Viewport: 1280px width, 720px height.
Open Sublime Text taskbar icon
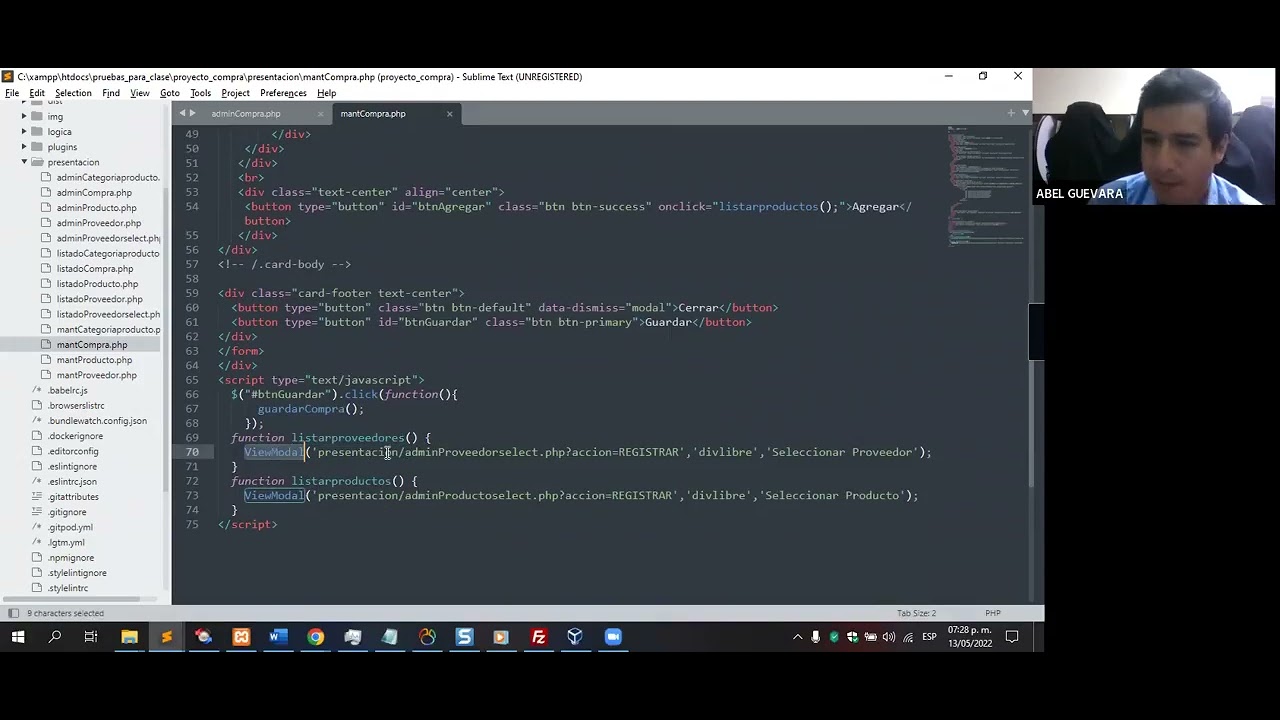(166, 637)
